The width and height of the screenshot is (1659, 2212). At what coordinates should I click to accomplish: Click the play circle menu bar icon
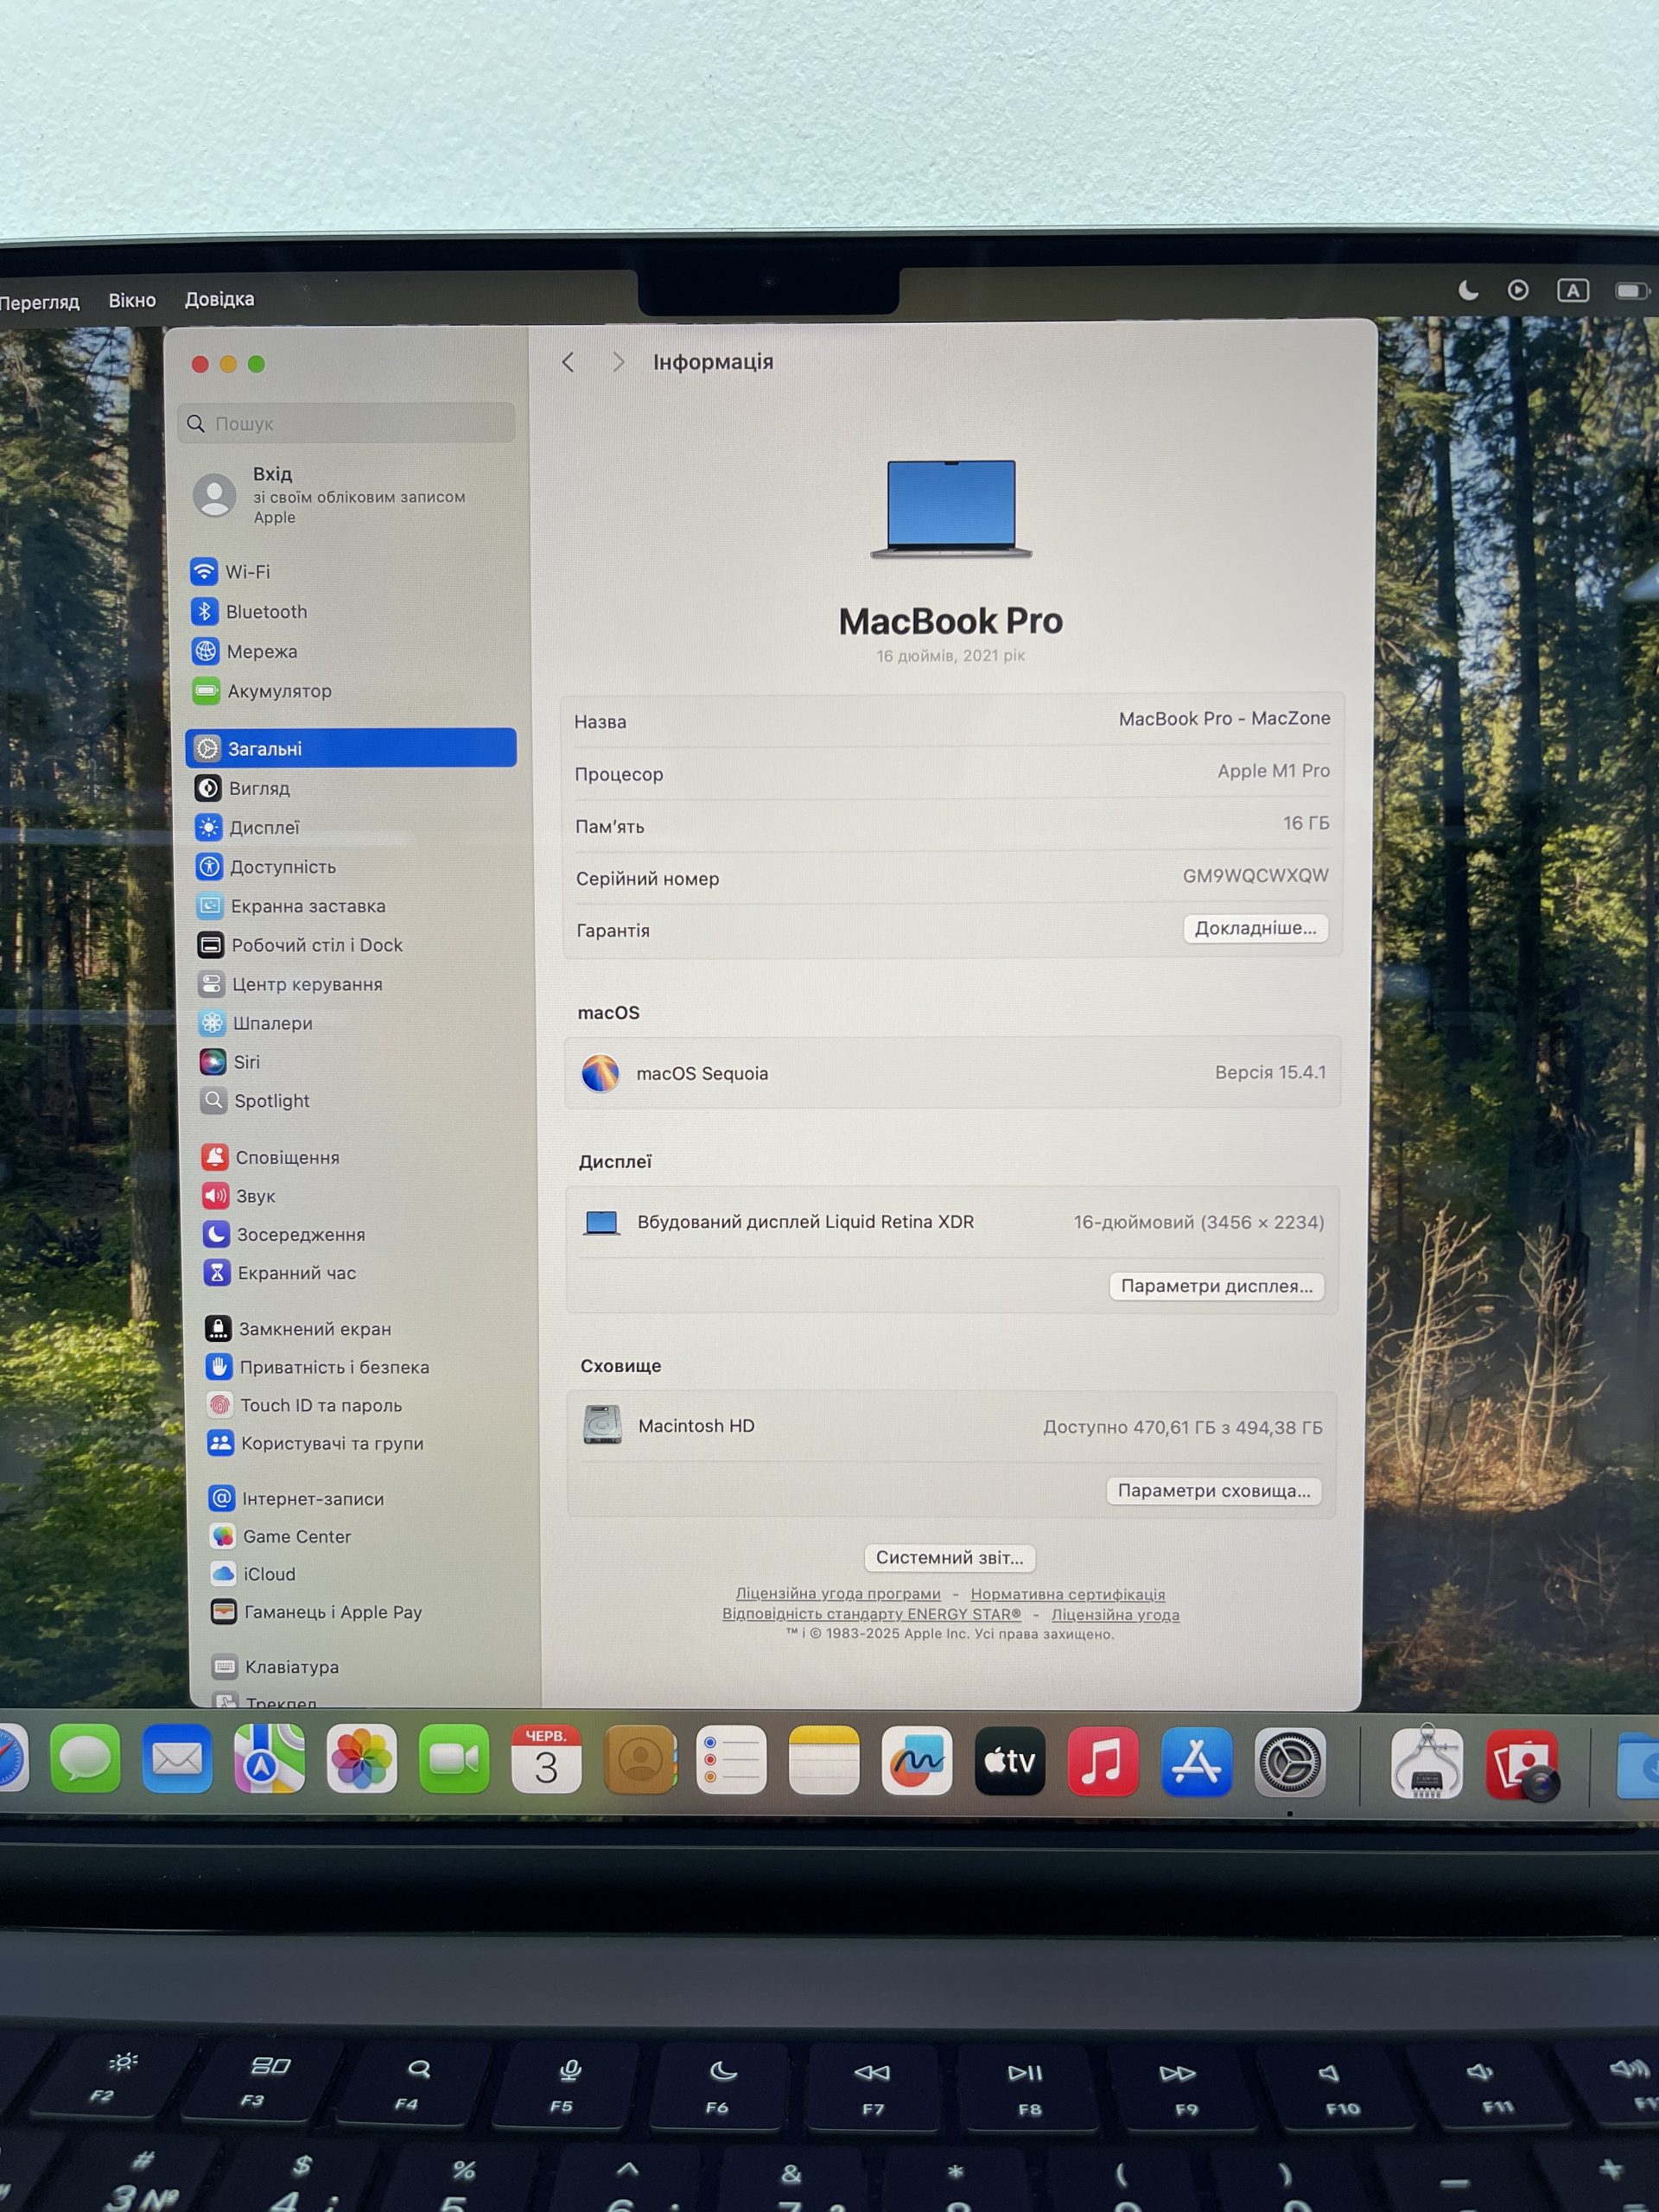coord(1518,290)
